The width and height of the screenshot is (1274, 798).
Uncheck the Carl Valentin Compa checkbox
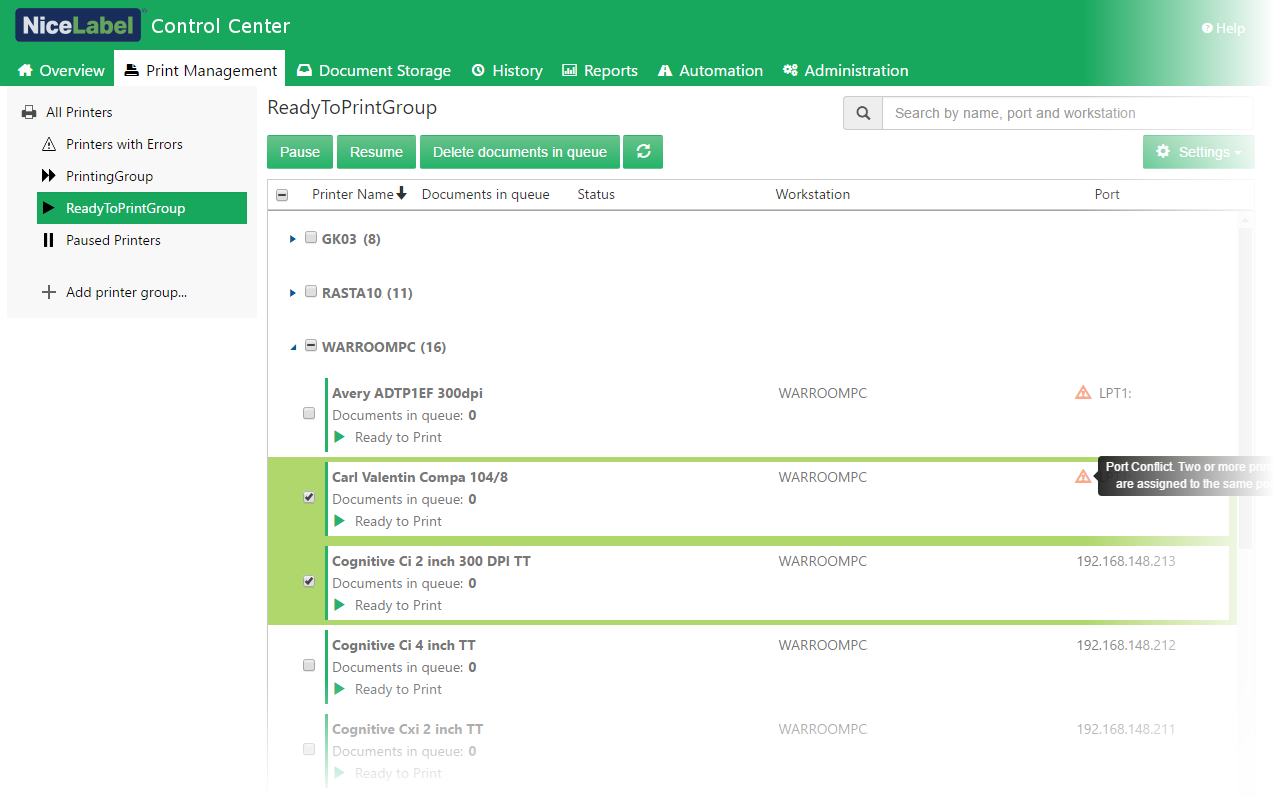(x=309, y=497)
